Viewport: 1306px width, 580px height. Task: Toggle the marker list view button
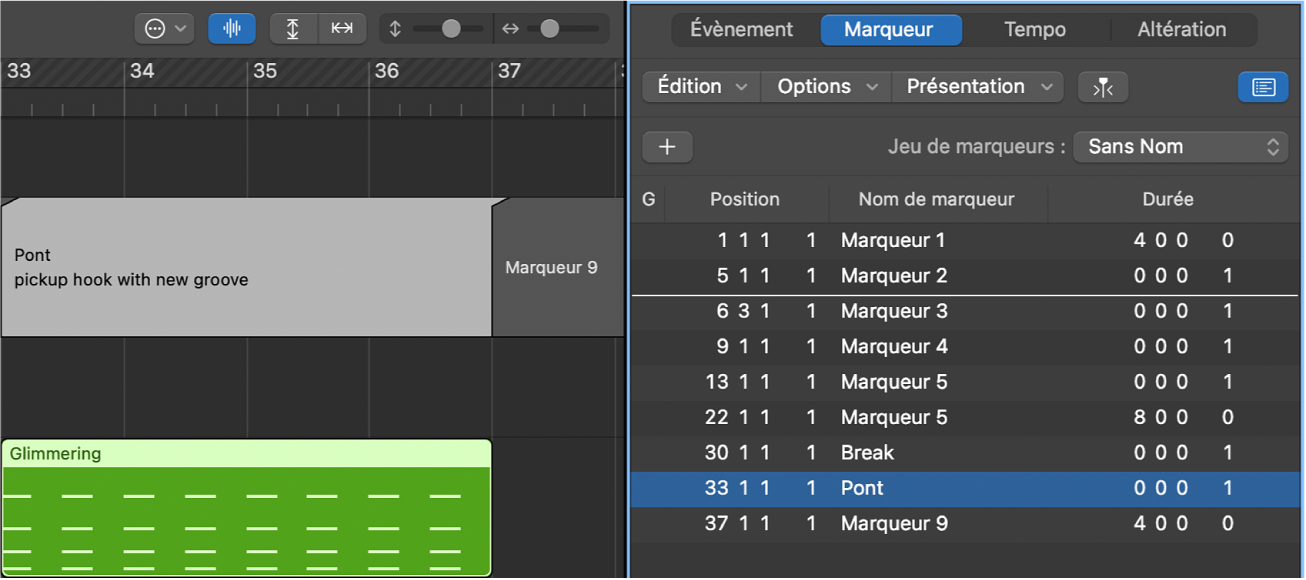pyautogui.click(x=1263, y=87)
